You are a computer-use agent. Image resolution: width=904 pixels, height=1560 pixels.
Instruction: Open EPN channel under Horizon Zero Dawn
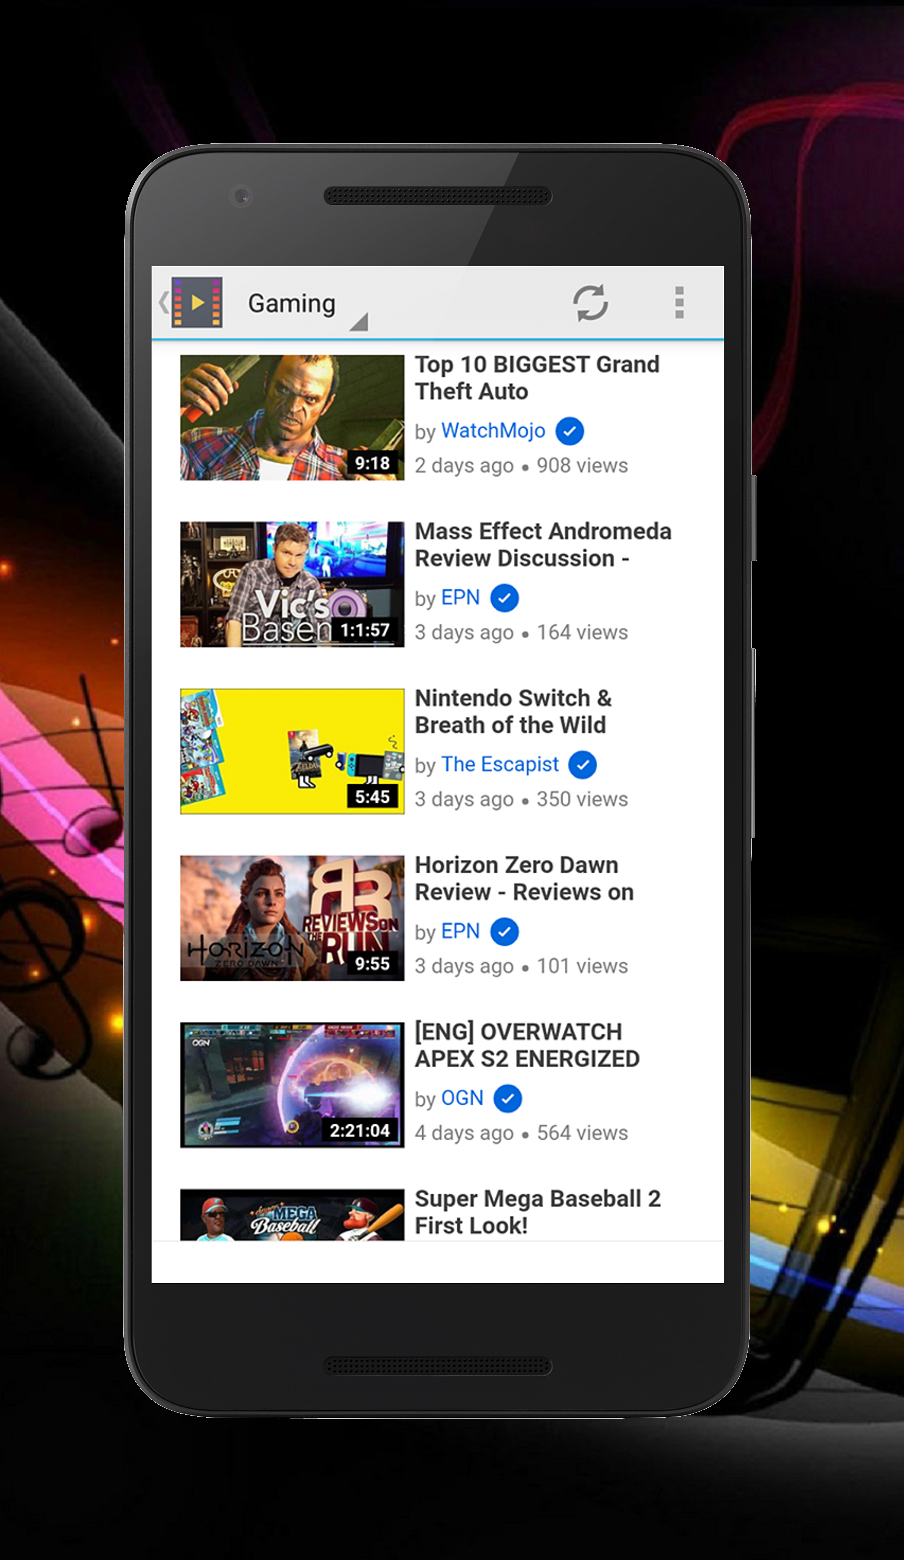(x=460, y=932)
